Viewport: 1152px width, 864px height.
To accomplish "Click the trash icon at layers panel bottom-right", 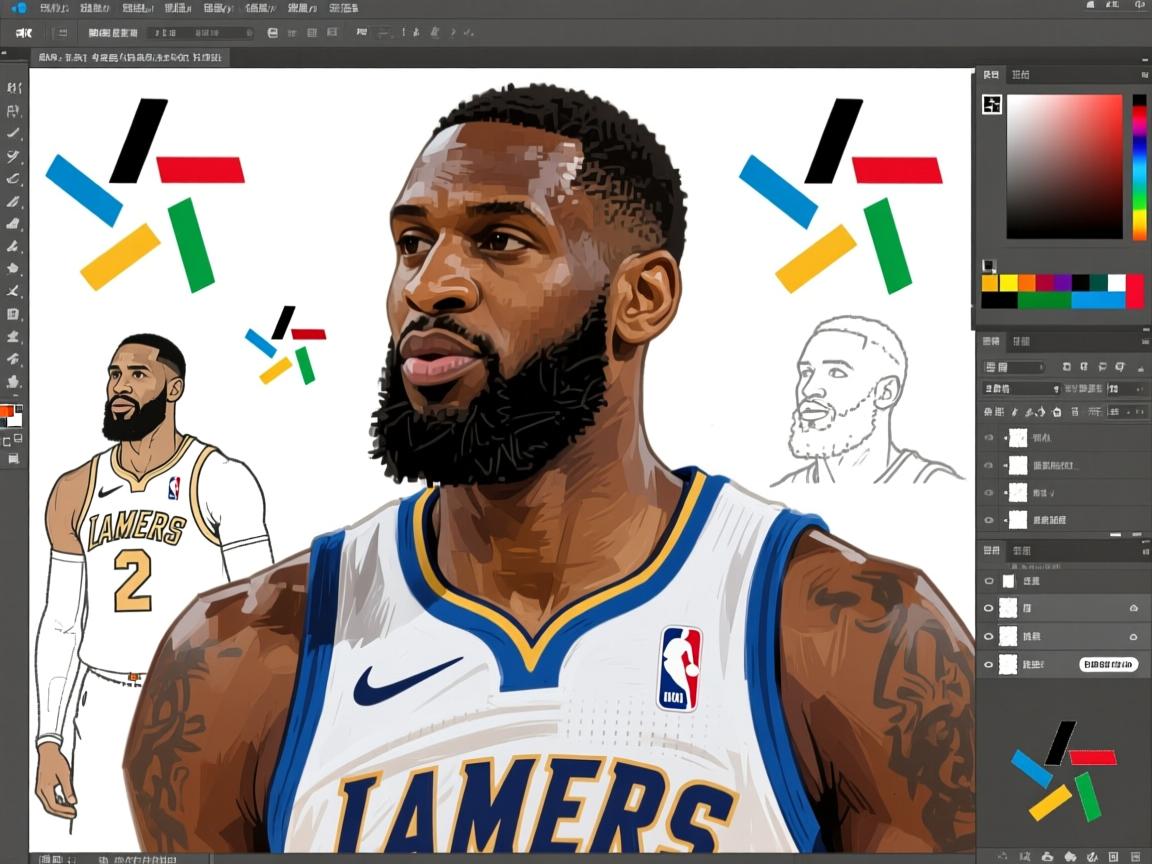I will [x=1135, y=857].
